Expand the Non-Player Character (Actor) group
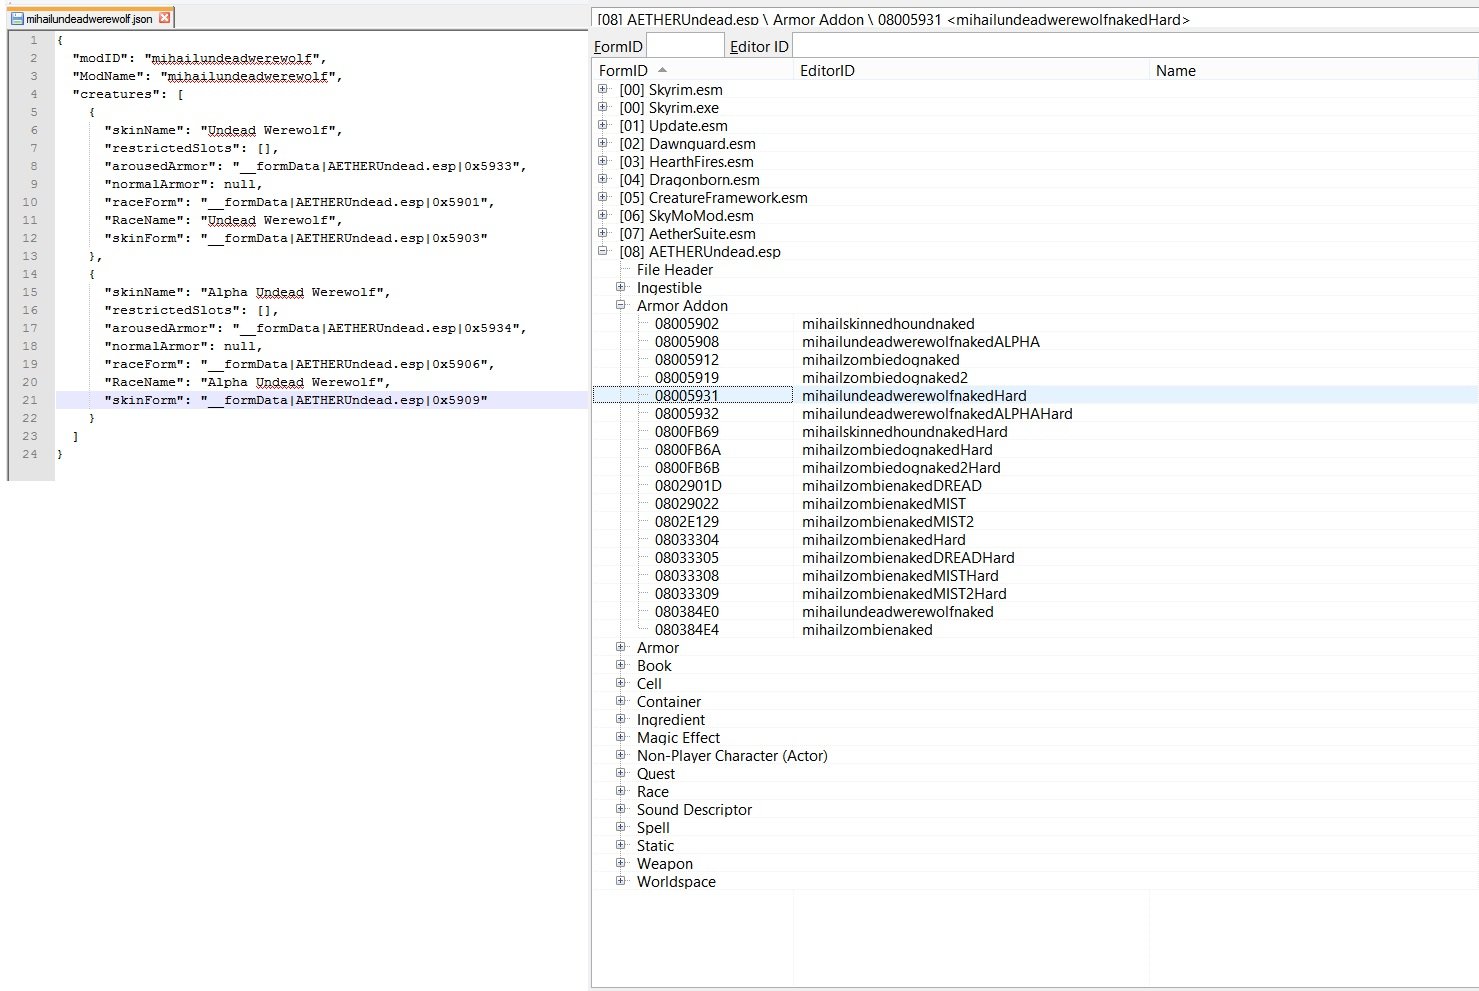1479x991 pixels. click(x=621, y=756)
